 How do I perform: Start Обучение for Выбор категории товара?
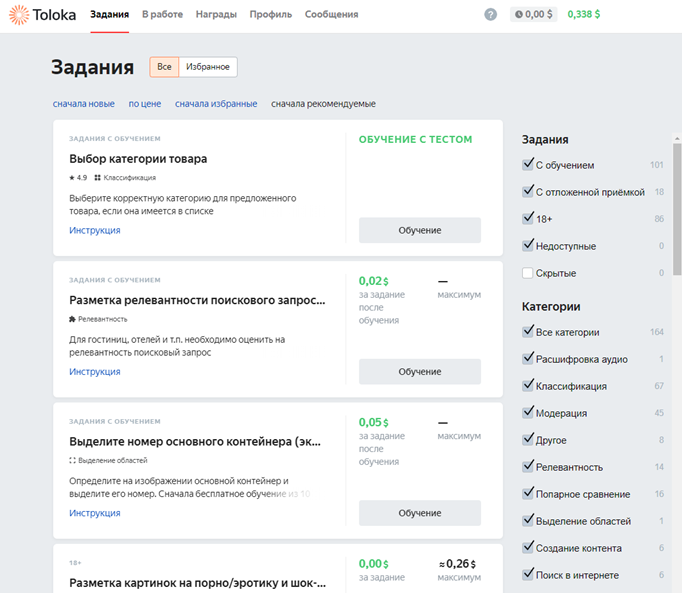[x=420, y=230]
